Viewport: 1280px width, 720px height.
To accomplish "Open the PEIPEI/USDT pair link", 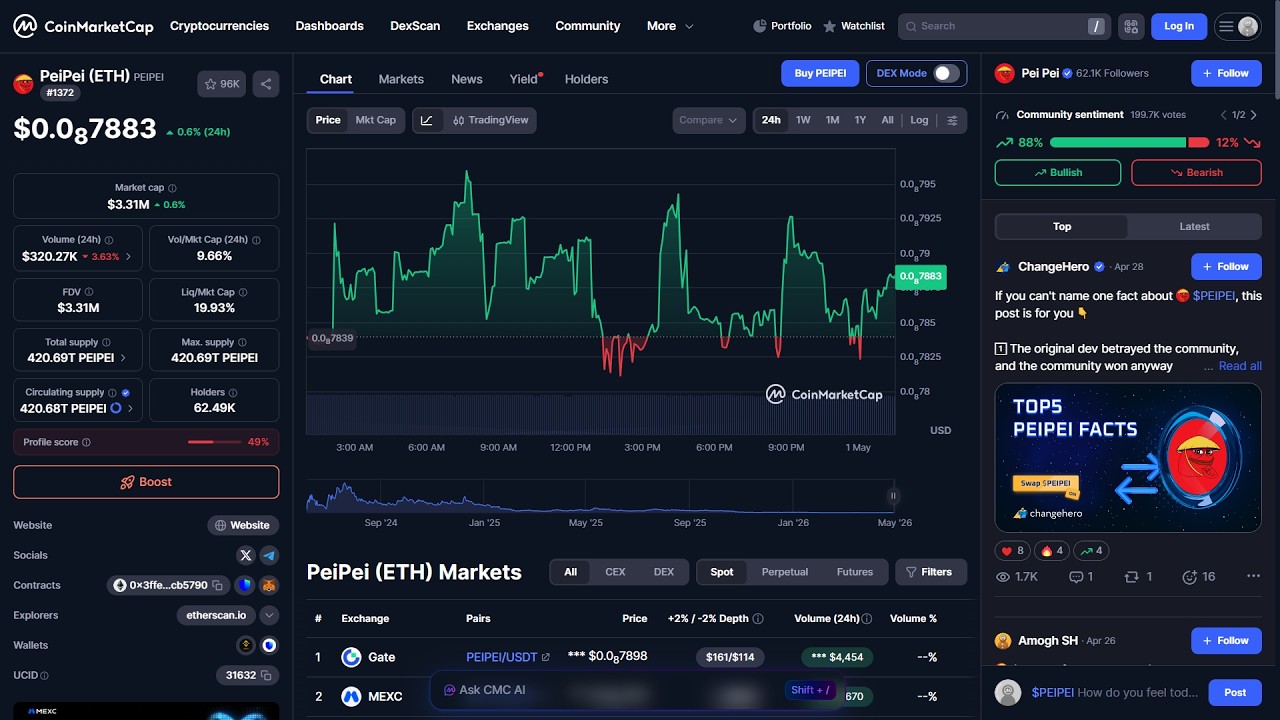I will (x=508, y=657).
